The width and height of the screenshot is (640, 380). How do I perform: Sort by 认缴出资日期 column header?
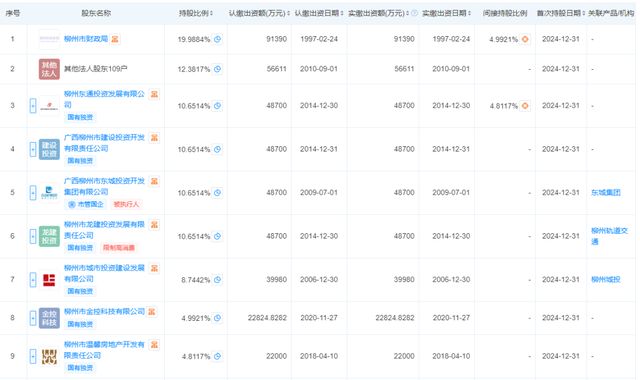[319, 13]
